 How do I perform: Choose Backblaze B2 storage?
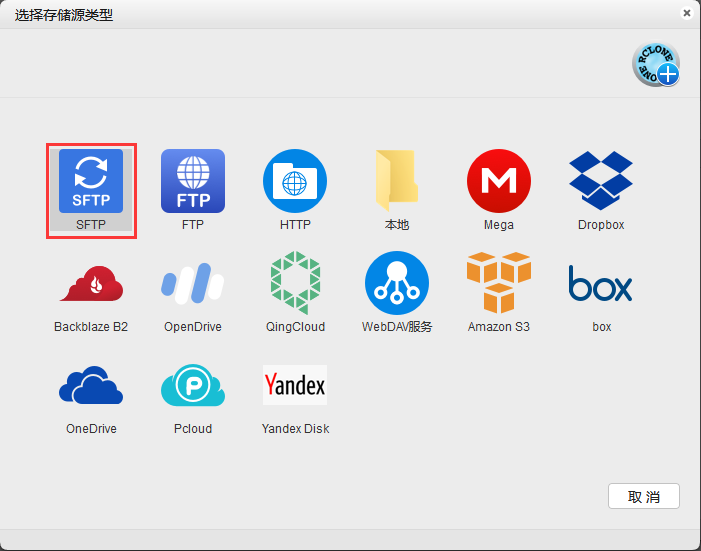tap(91, 284)
